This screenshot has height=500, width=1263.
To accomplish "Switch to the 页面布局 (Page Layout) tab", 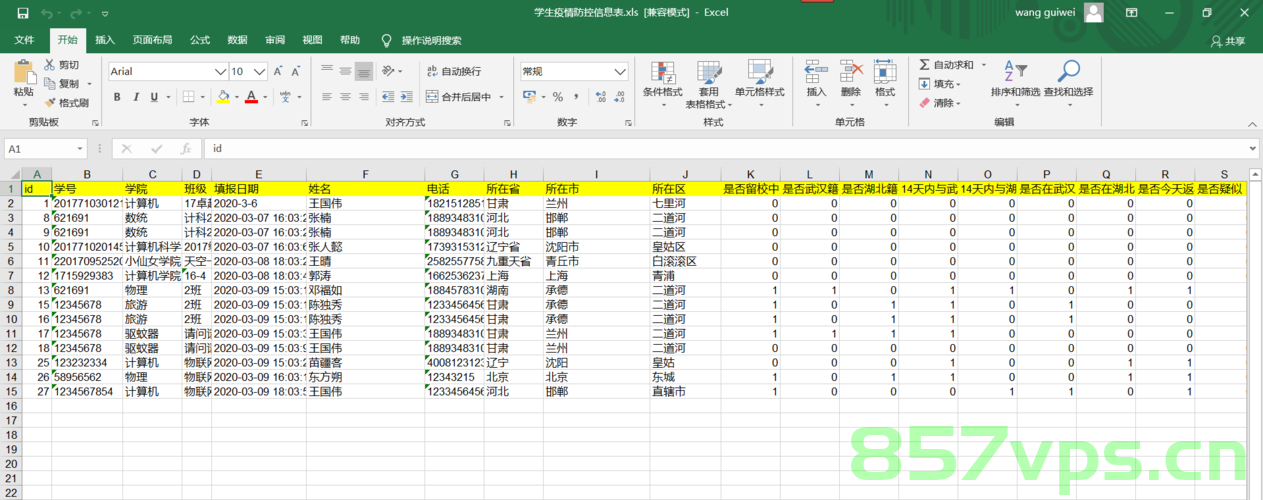I will pos(152,41).
